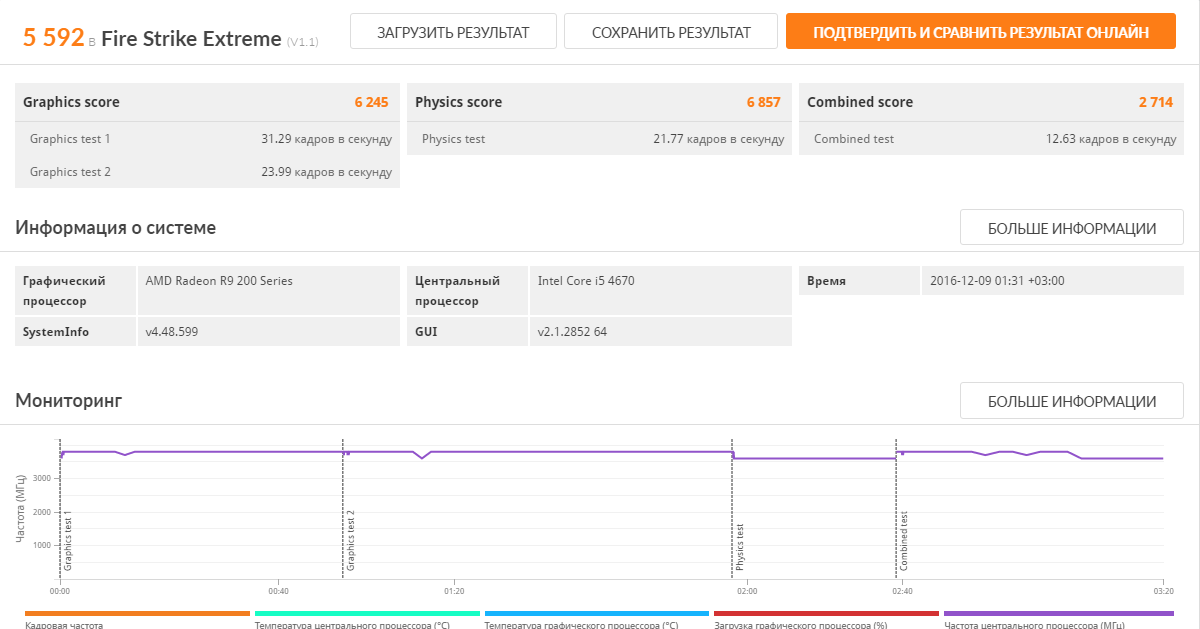Click the AMD Radeon R9 200 Series entry

click(x=219, y=281)
